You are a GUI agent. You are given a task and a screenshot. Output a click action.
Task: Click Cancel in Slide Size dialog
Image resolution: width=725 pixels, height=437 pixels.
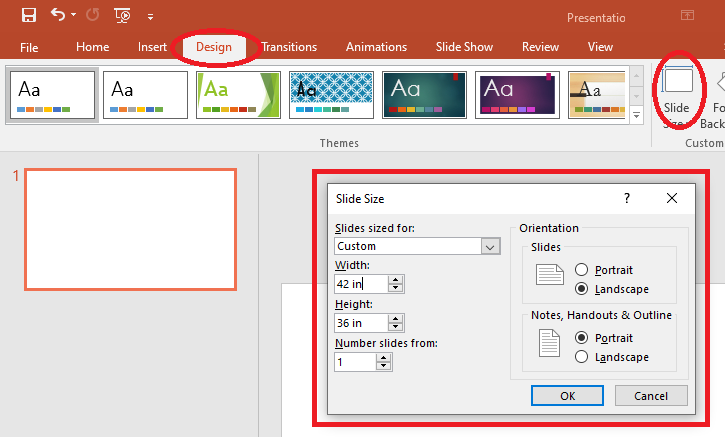pos(650,395)
